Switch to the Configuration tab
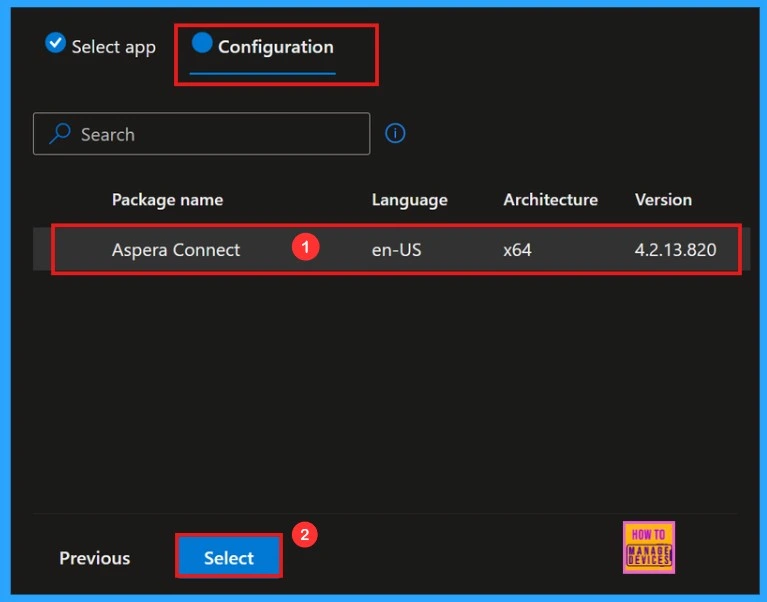The width and height of the screenshot is (767, 602). [x=263, y=47]
